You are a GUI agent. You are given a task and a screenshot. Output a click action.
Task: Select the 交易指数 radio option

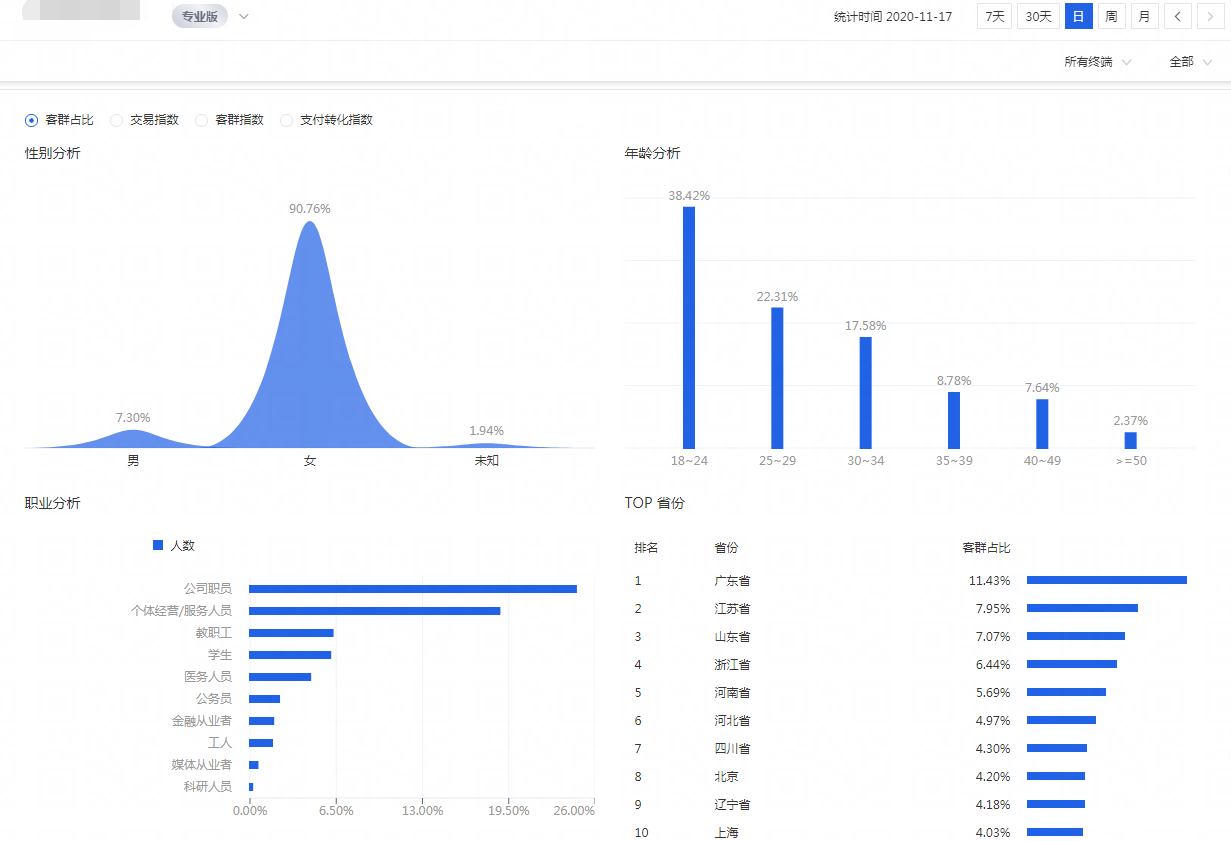coord(117,120)
